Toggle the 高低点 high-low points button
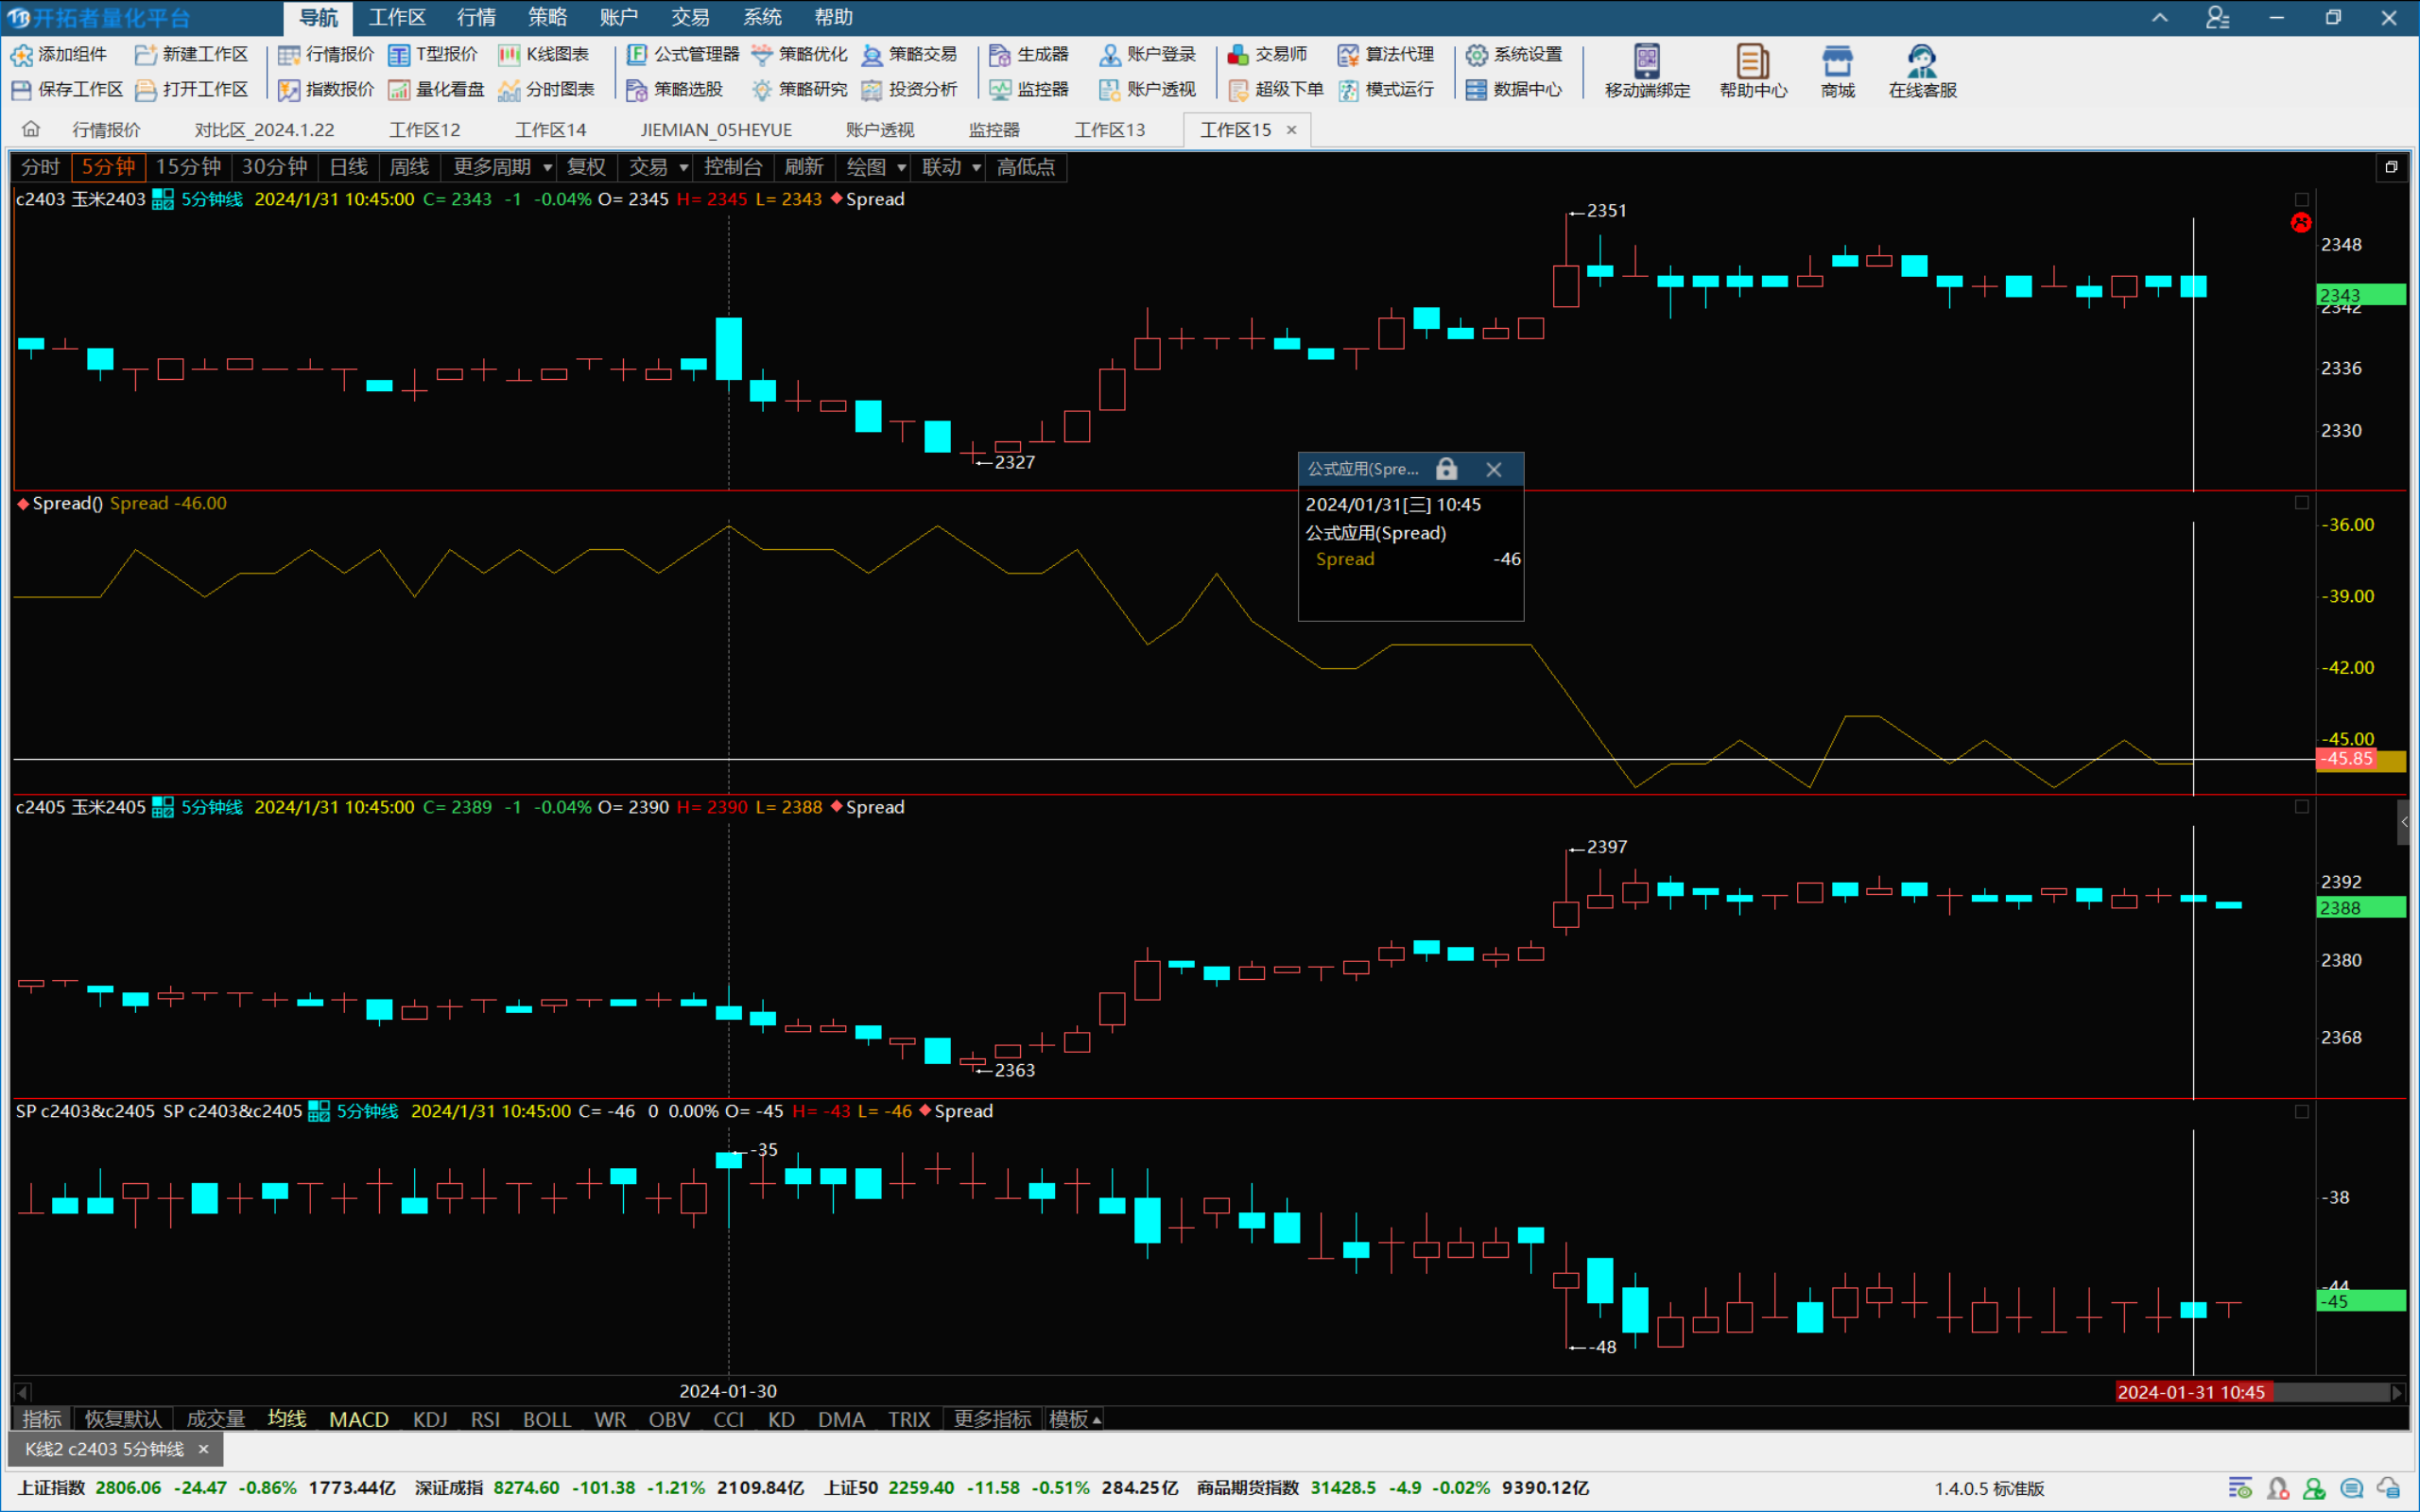 tap(1026, 167)
